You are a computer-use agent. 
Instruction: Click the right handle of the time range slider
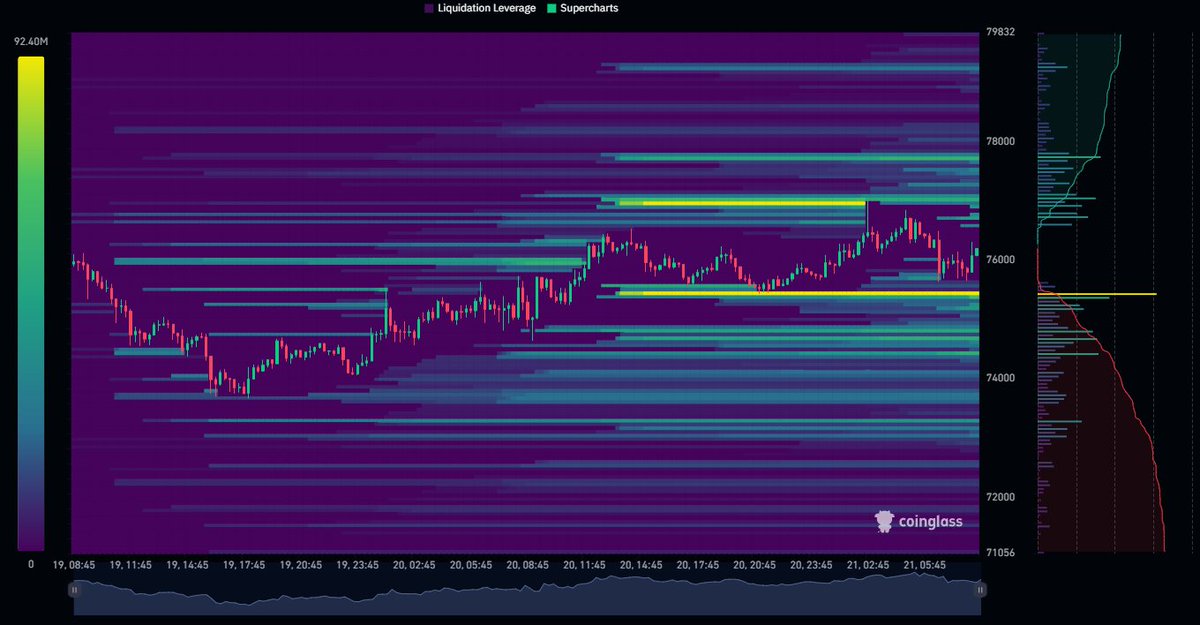coord(981,590)
